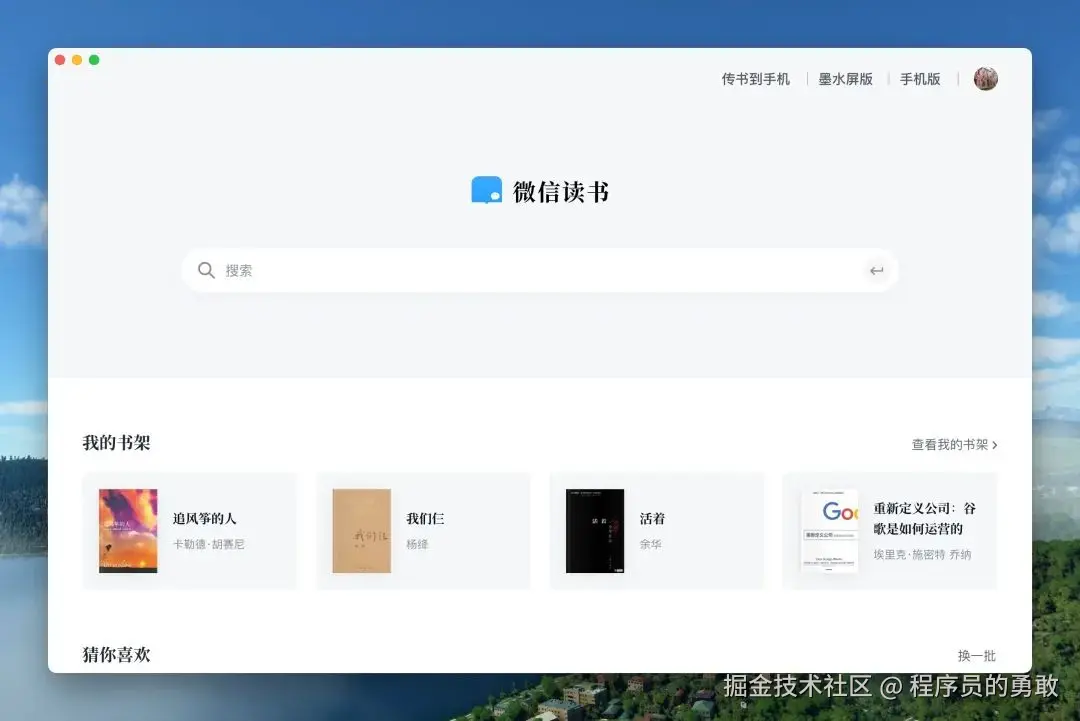Switch to 手机版 view
1080x721 pixels.
(920, 78)
